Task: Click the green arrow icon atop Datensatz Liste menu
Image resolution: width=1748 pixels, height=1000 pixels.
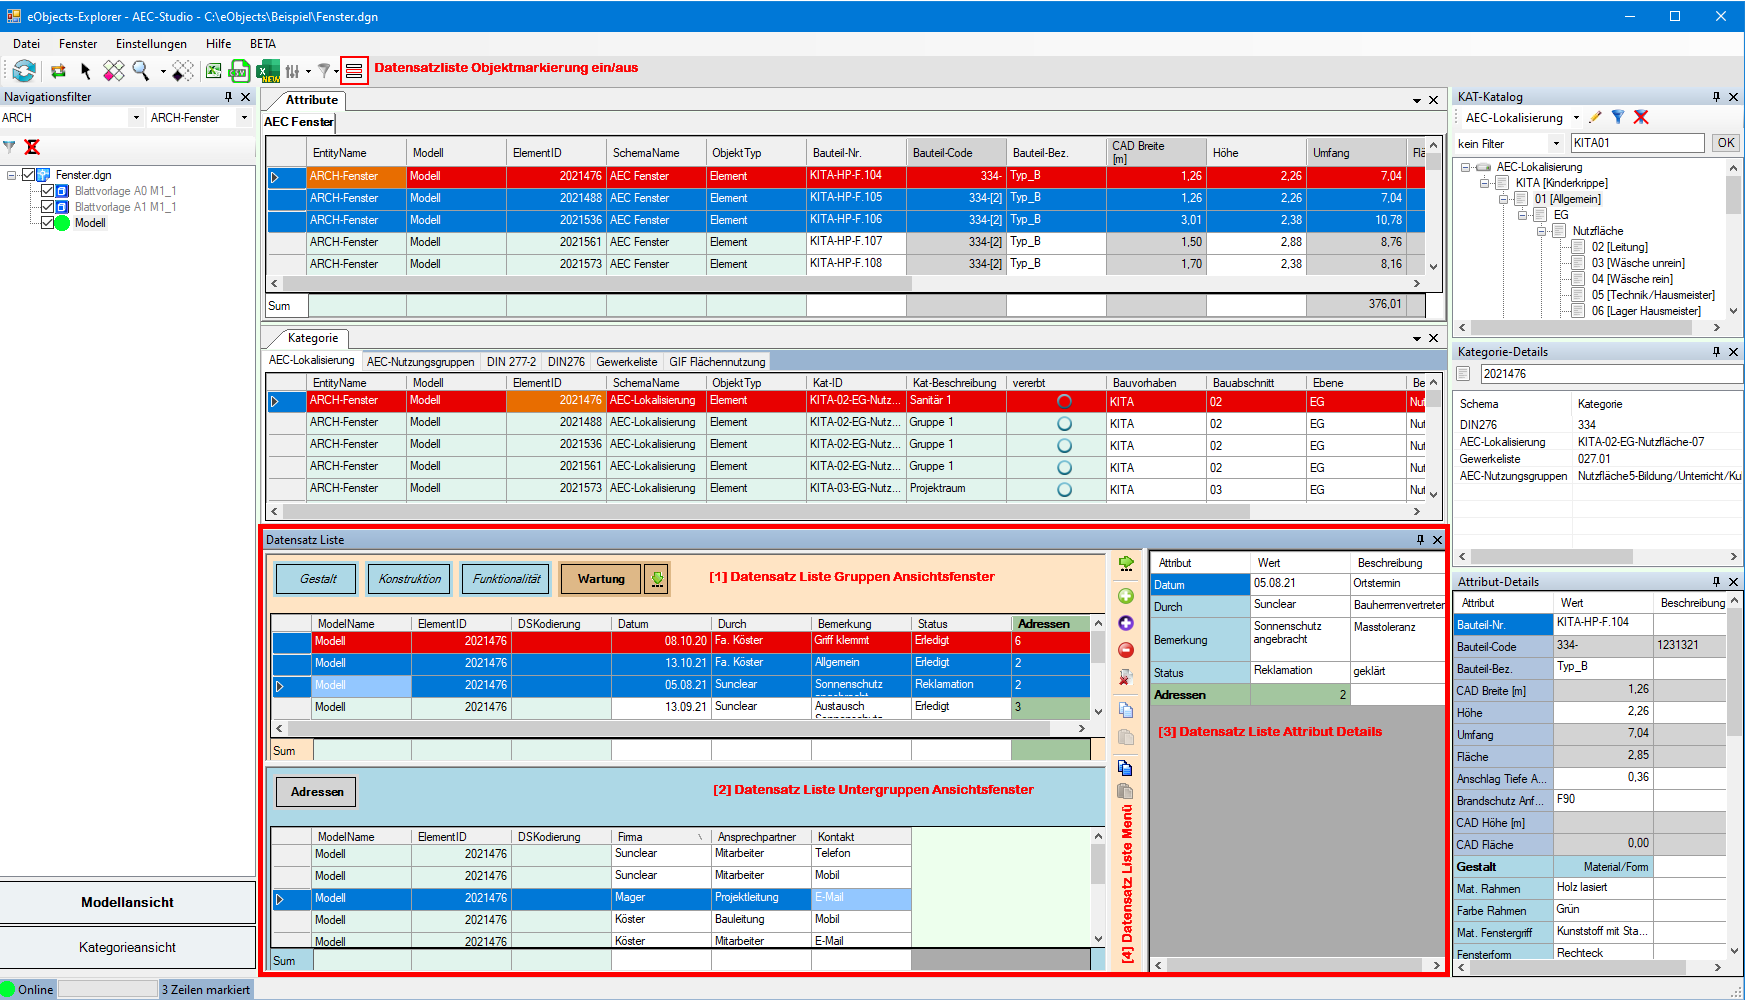Action: click(x=1125, y=563)
